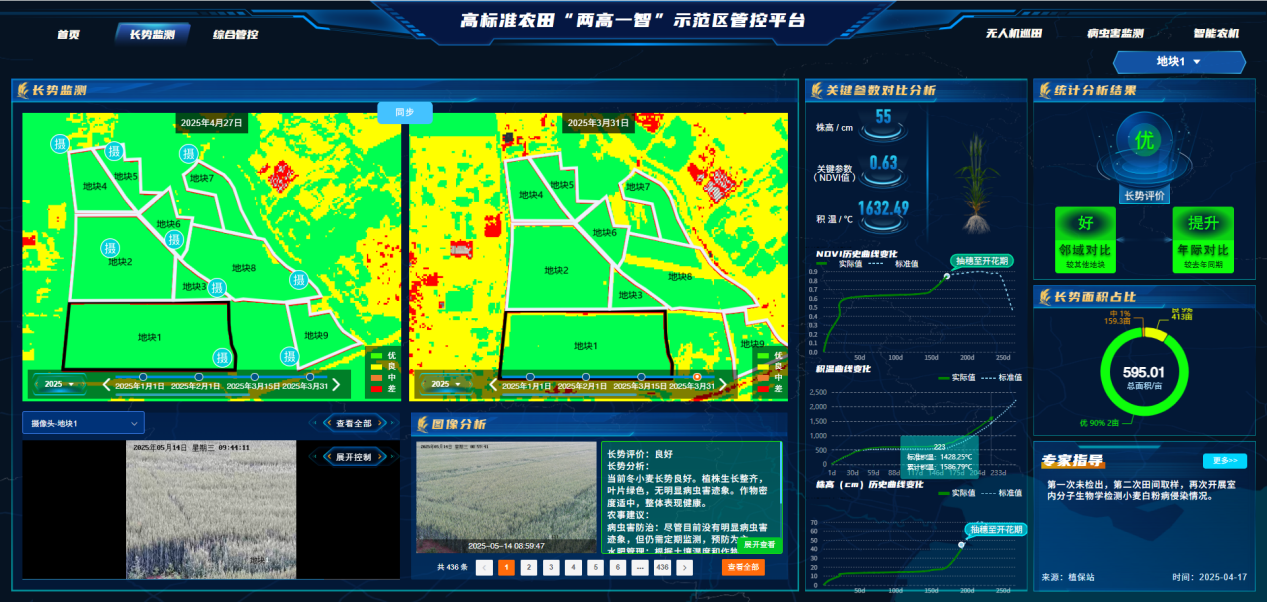The width and height of the screenshot is (1267, 602).
Task: Go to page 3 of image results
Action: tap(551, 567)
